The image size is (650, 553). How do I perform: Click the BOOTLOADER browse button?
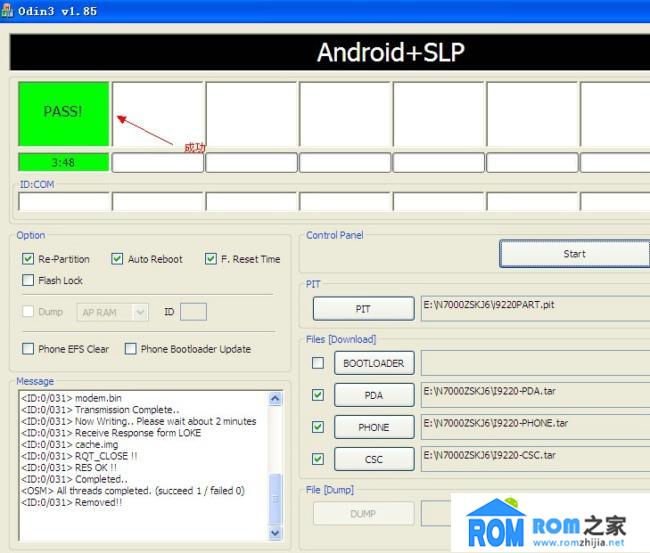coord(374,363)
